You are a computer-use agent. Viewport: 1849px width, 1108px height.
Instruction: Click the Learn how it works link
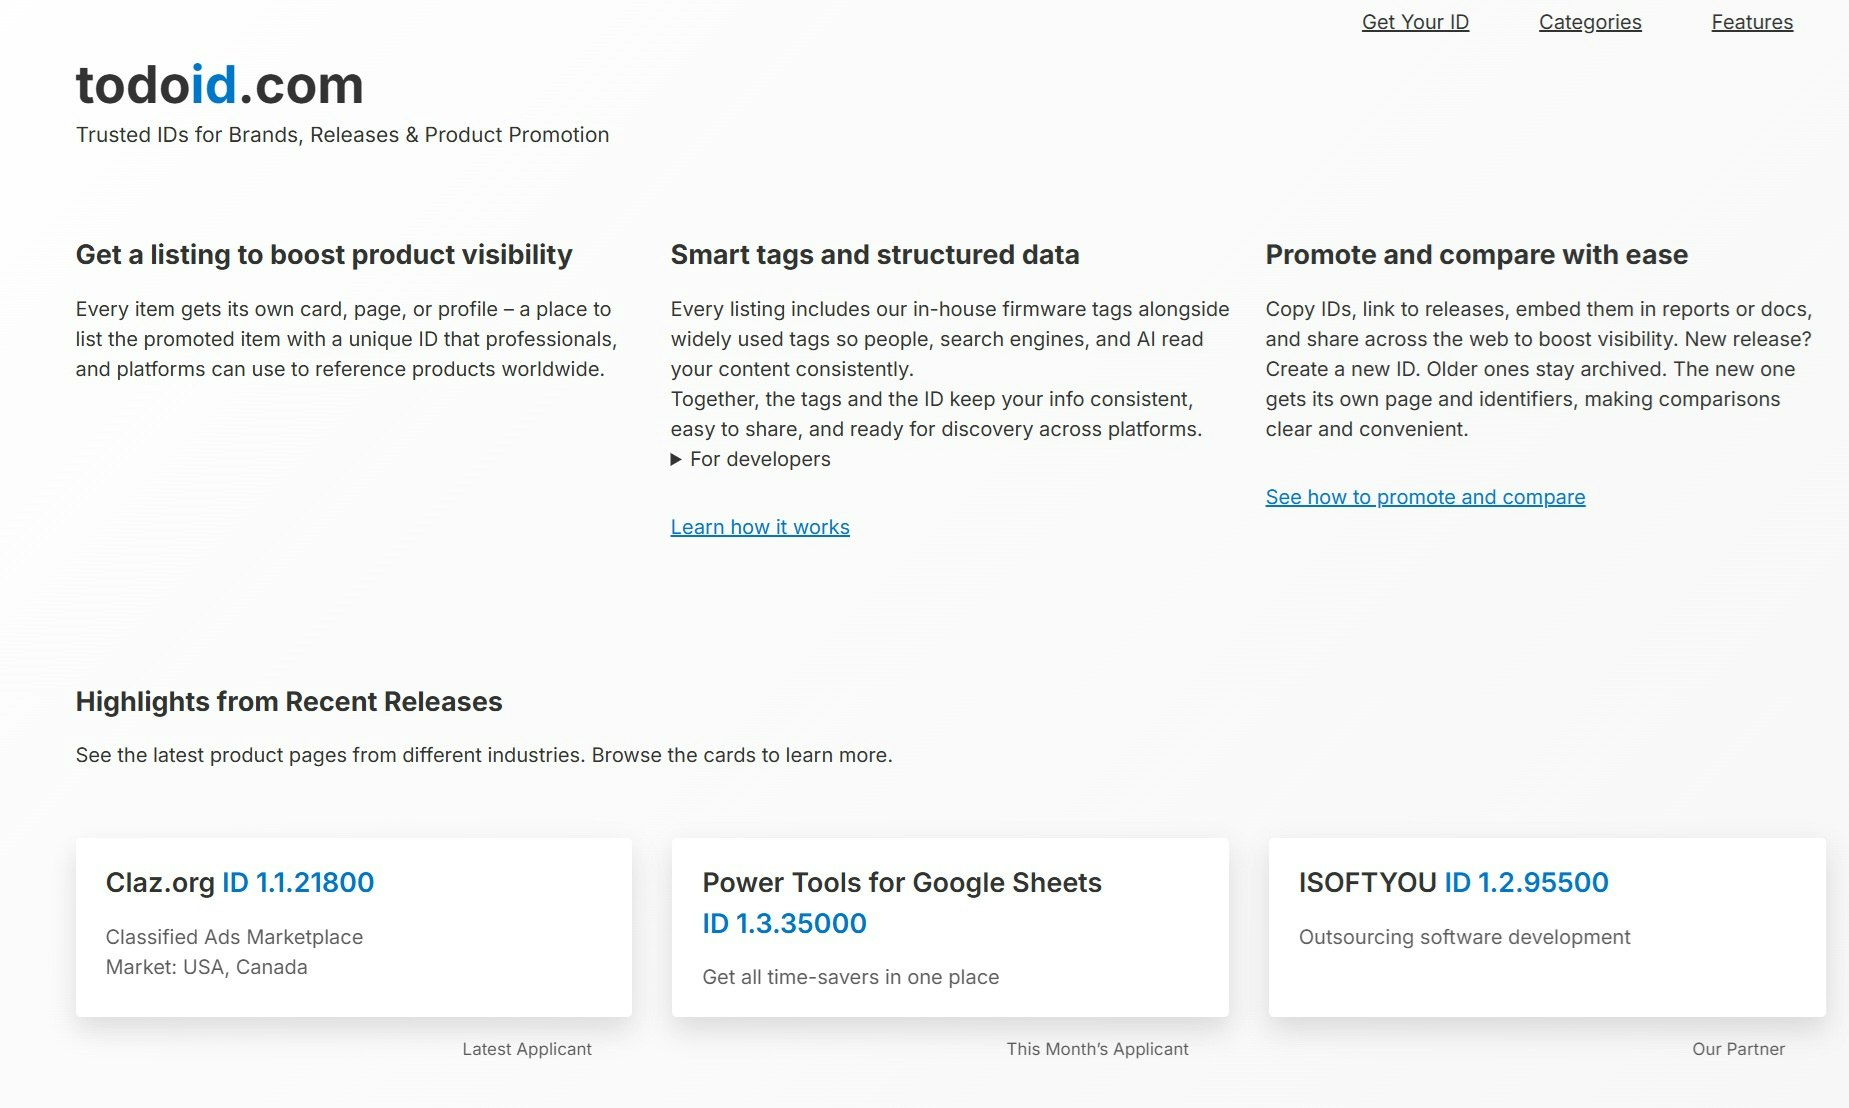pos(760,526)
